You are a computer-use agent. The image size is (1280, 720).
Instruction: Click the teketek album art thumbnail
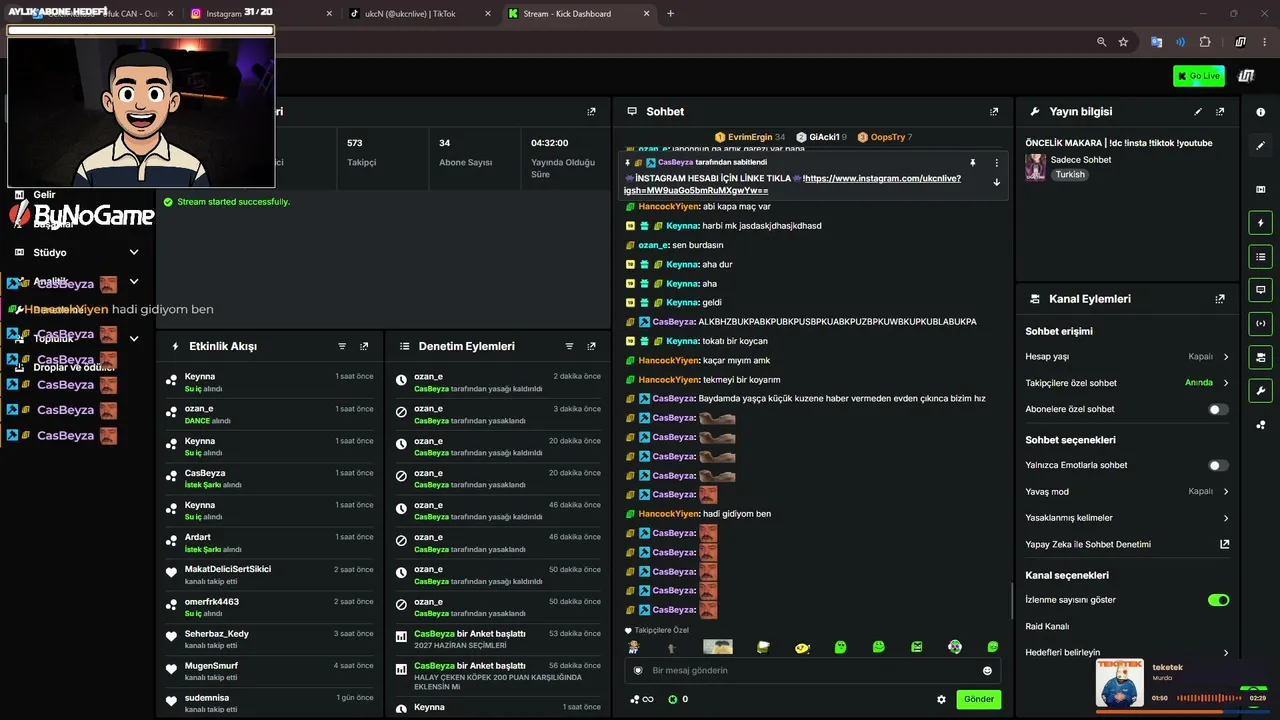coord(1120,683)
